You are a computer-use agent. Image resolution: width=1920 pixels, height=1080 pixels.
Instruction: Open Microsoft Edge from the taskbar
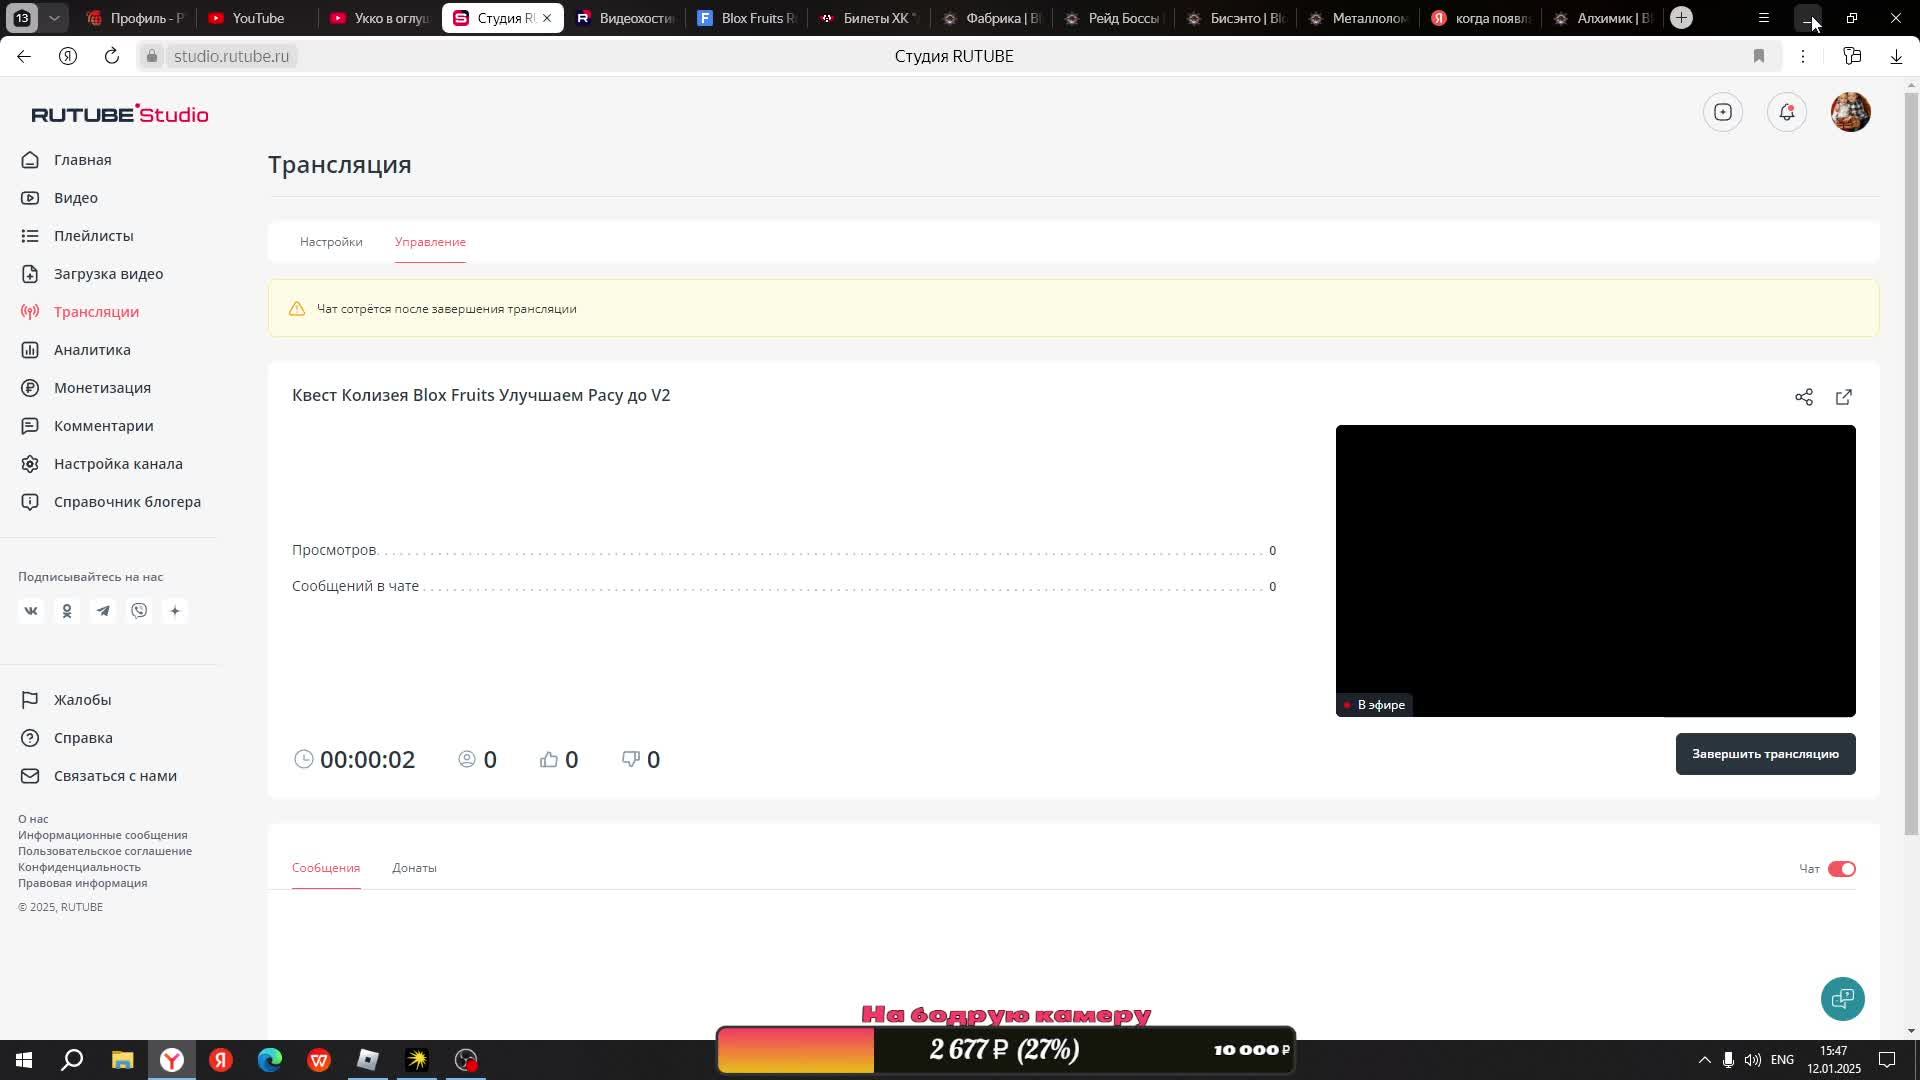coord(270,1060)
